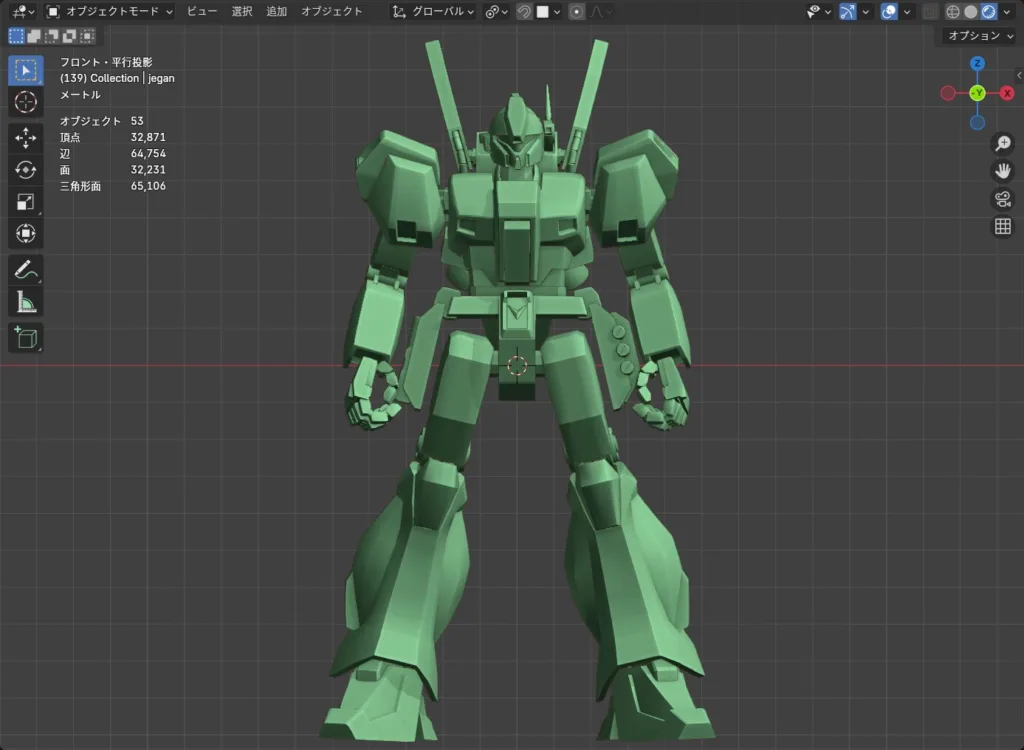
Task: Open the 追加 menu
Action: click(276, 12)
